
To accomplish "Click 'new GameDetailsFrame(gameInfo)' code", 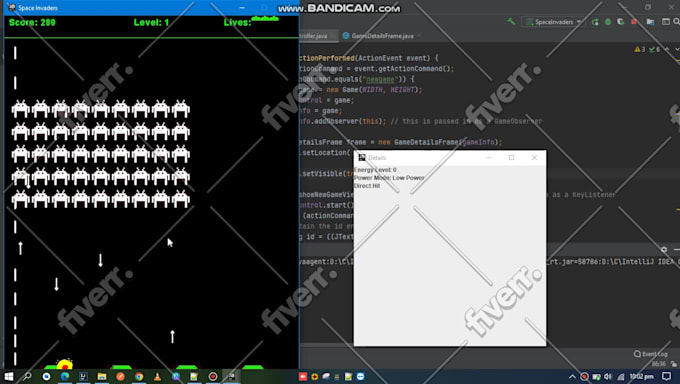I will pyautogui.click(x=440, y=142).
